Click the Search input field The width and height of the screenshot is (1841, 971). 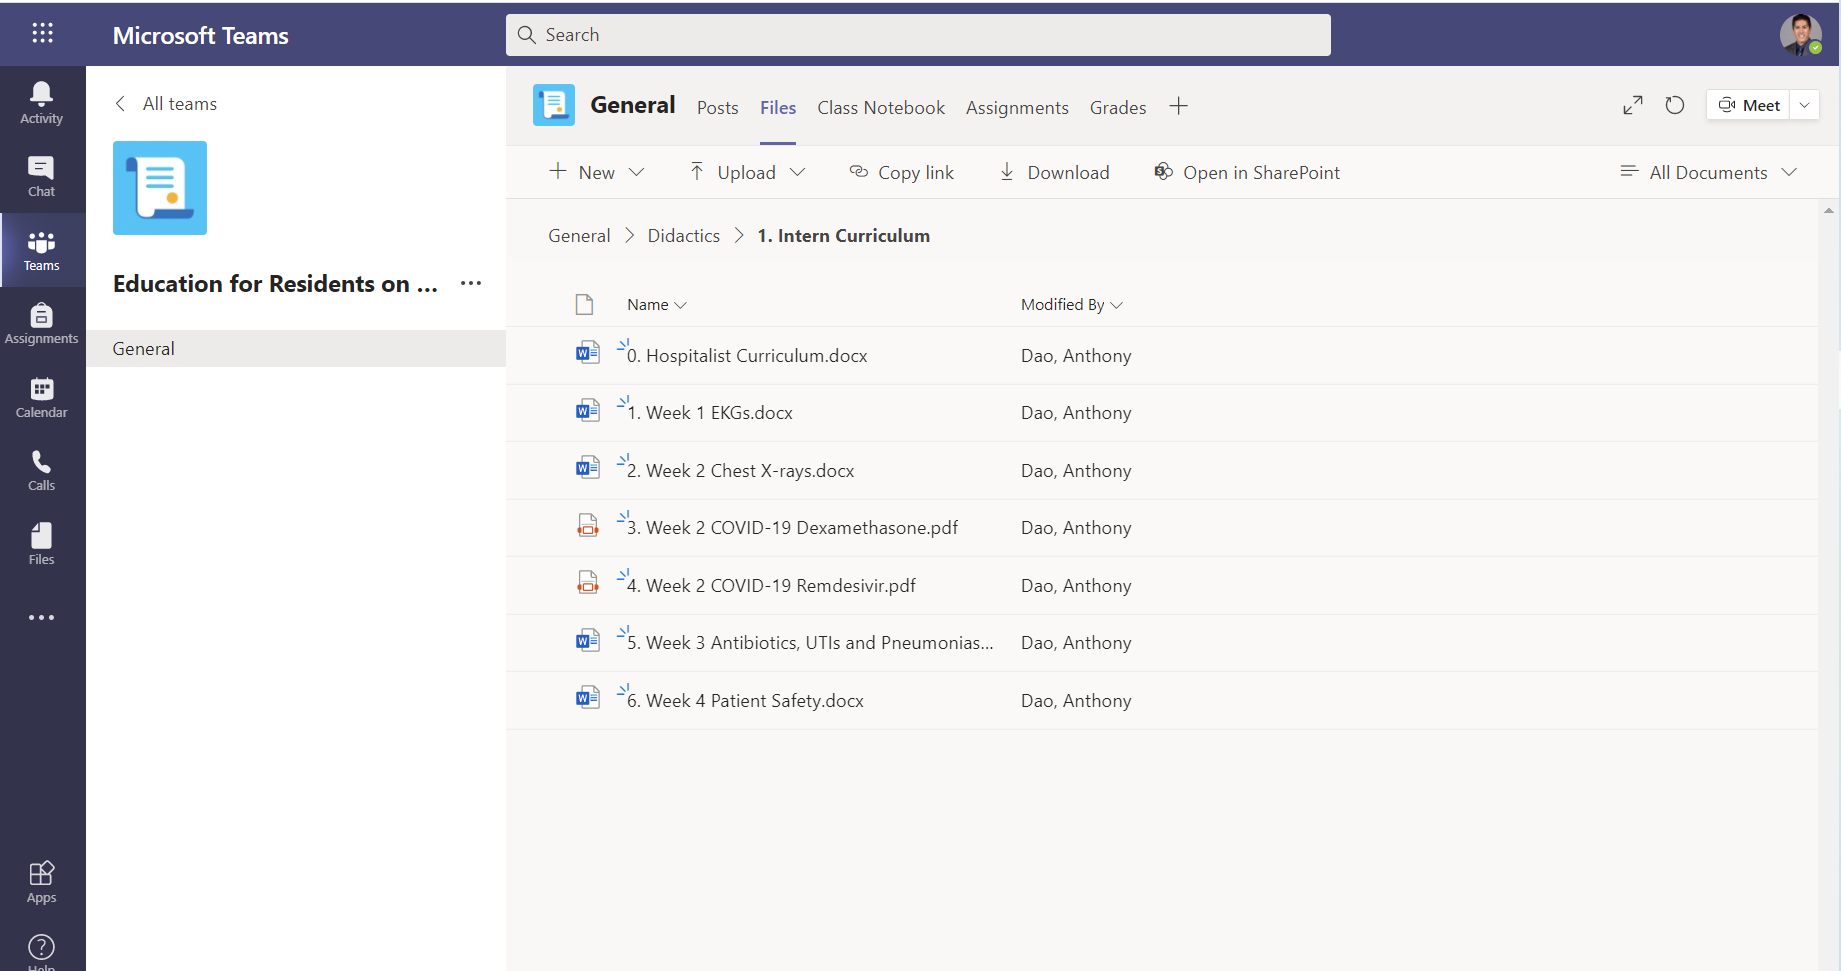point(918,35)
